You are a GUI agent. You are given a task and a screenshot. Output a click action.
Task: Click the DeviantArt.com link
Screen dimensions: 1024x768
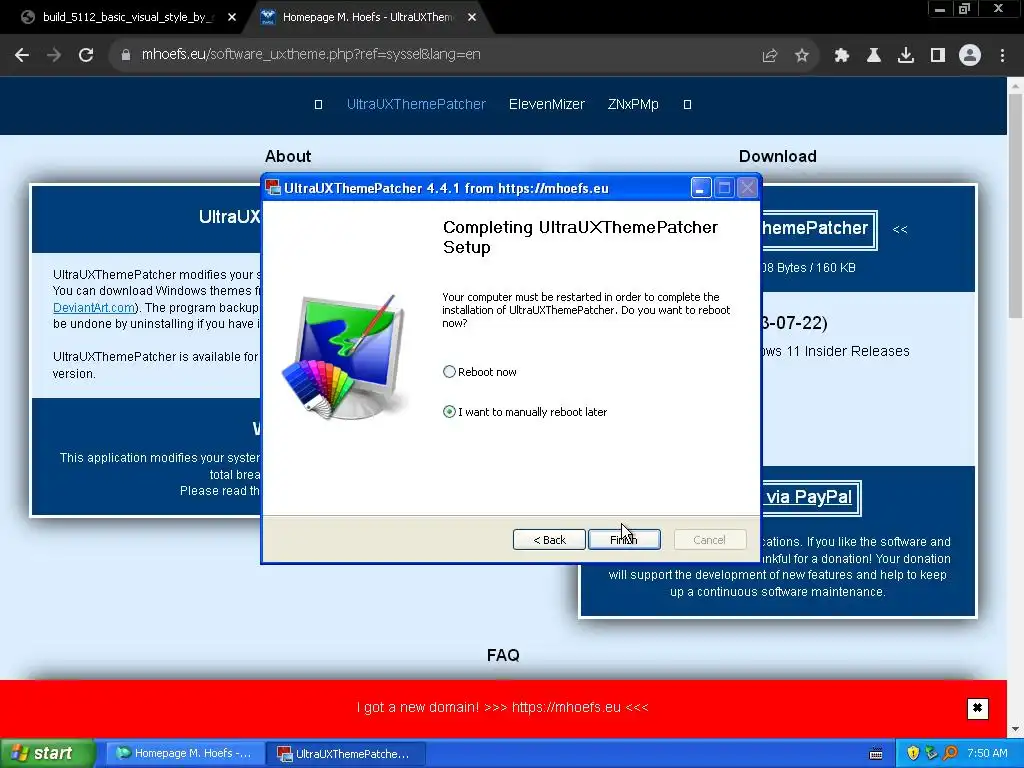point(94,308)
